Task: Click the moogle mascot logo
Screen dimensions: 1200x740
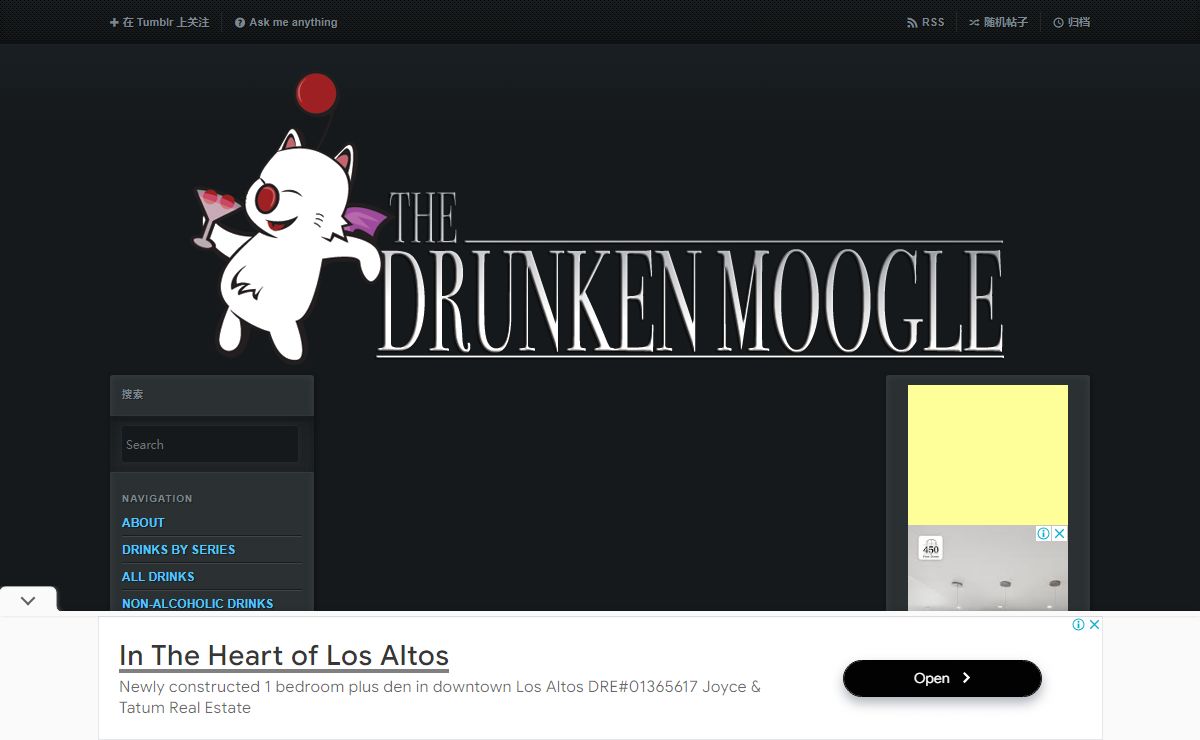Action: pyautogui.click(x=288, y=218)
